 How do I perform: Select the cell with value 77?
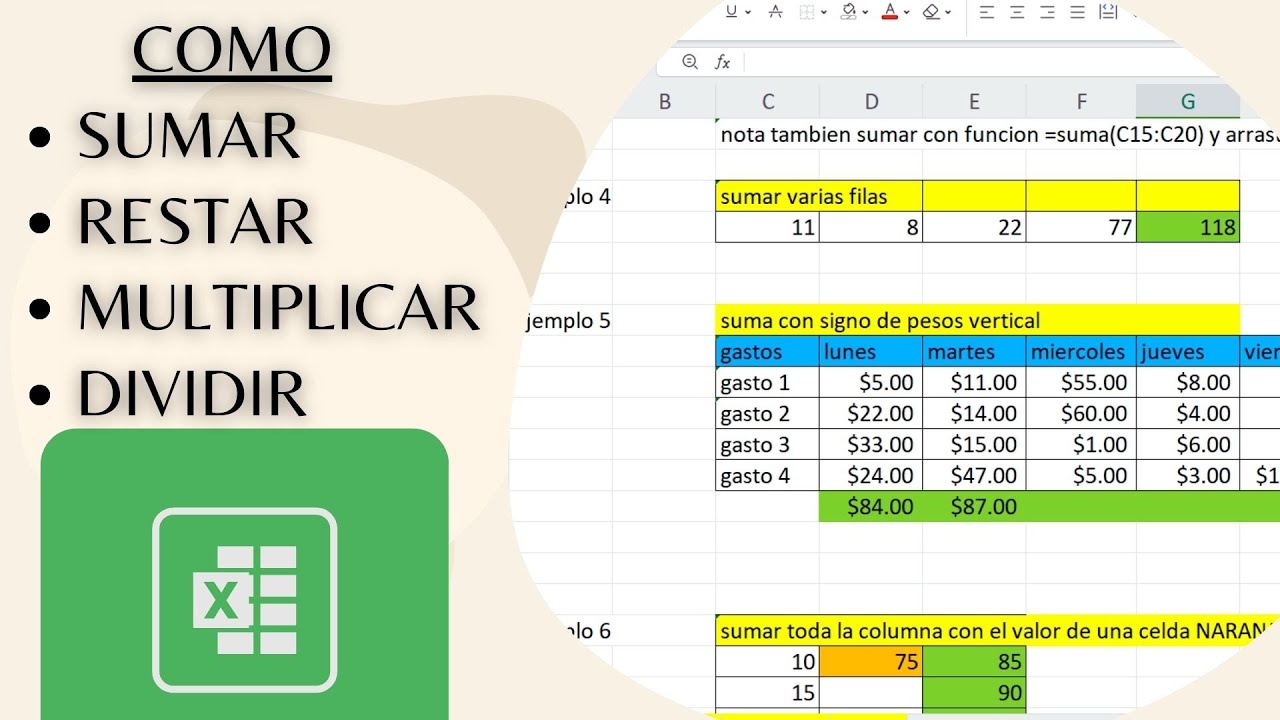point(1081,227)
